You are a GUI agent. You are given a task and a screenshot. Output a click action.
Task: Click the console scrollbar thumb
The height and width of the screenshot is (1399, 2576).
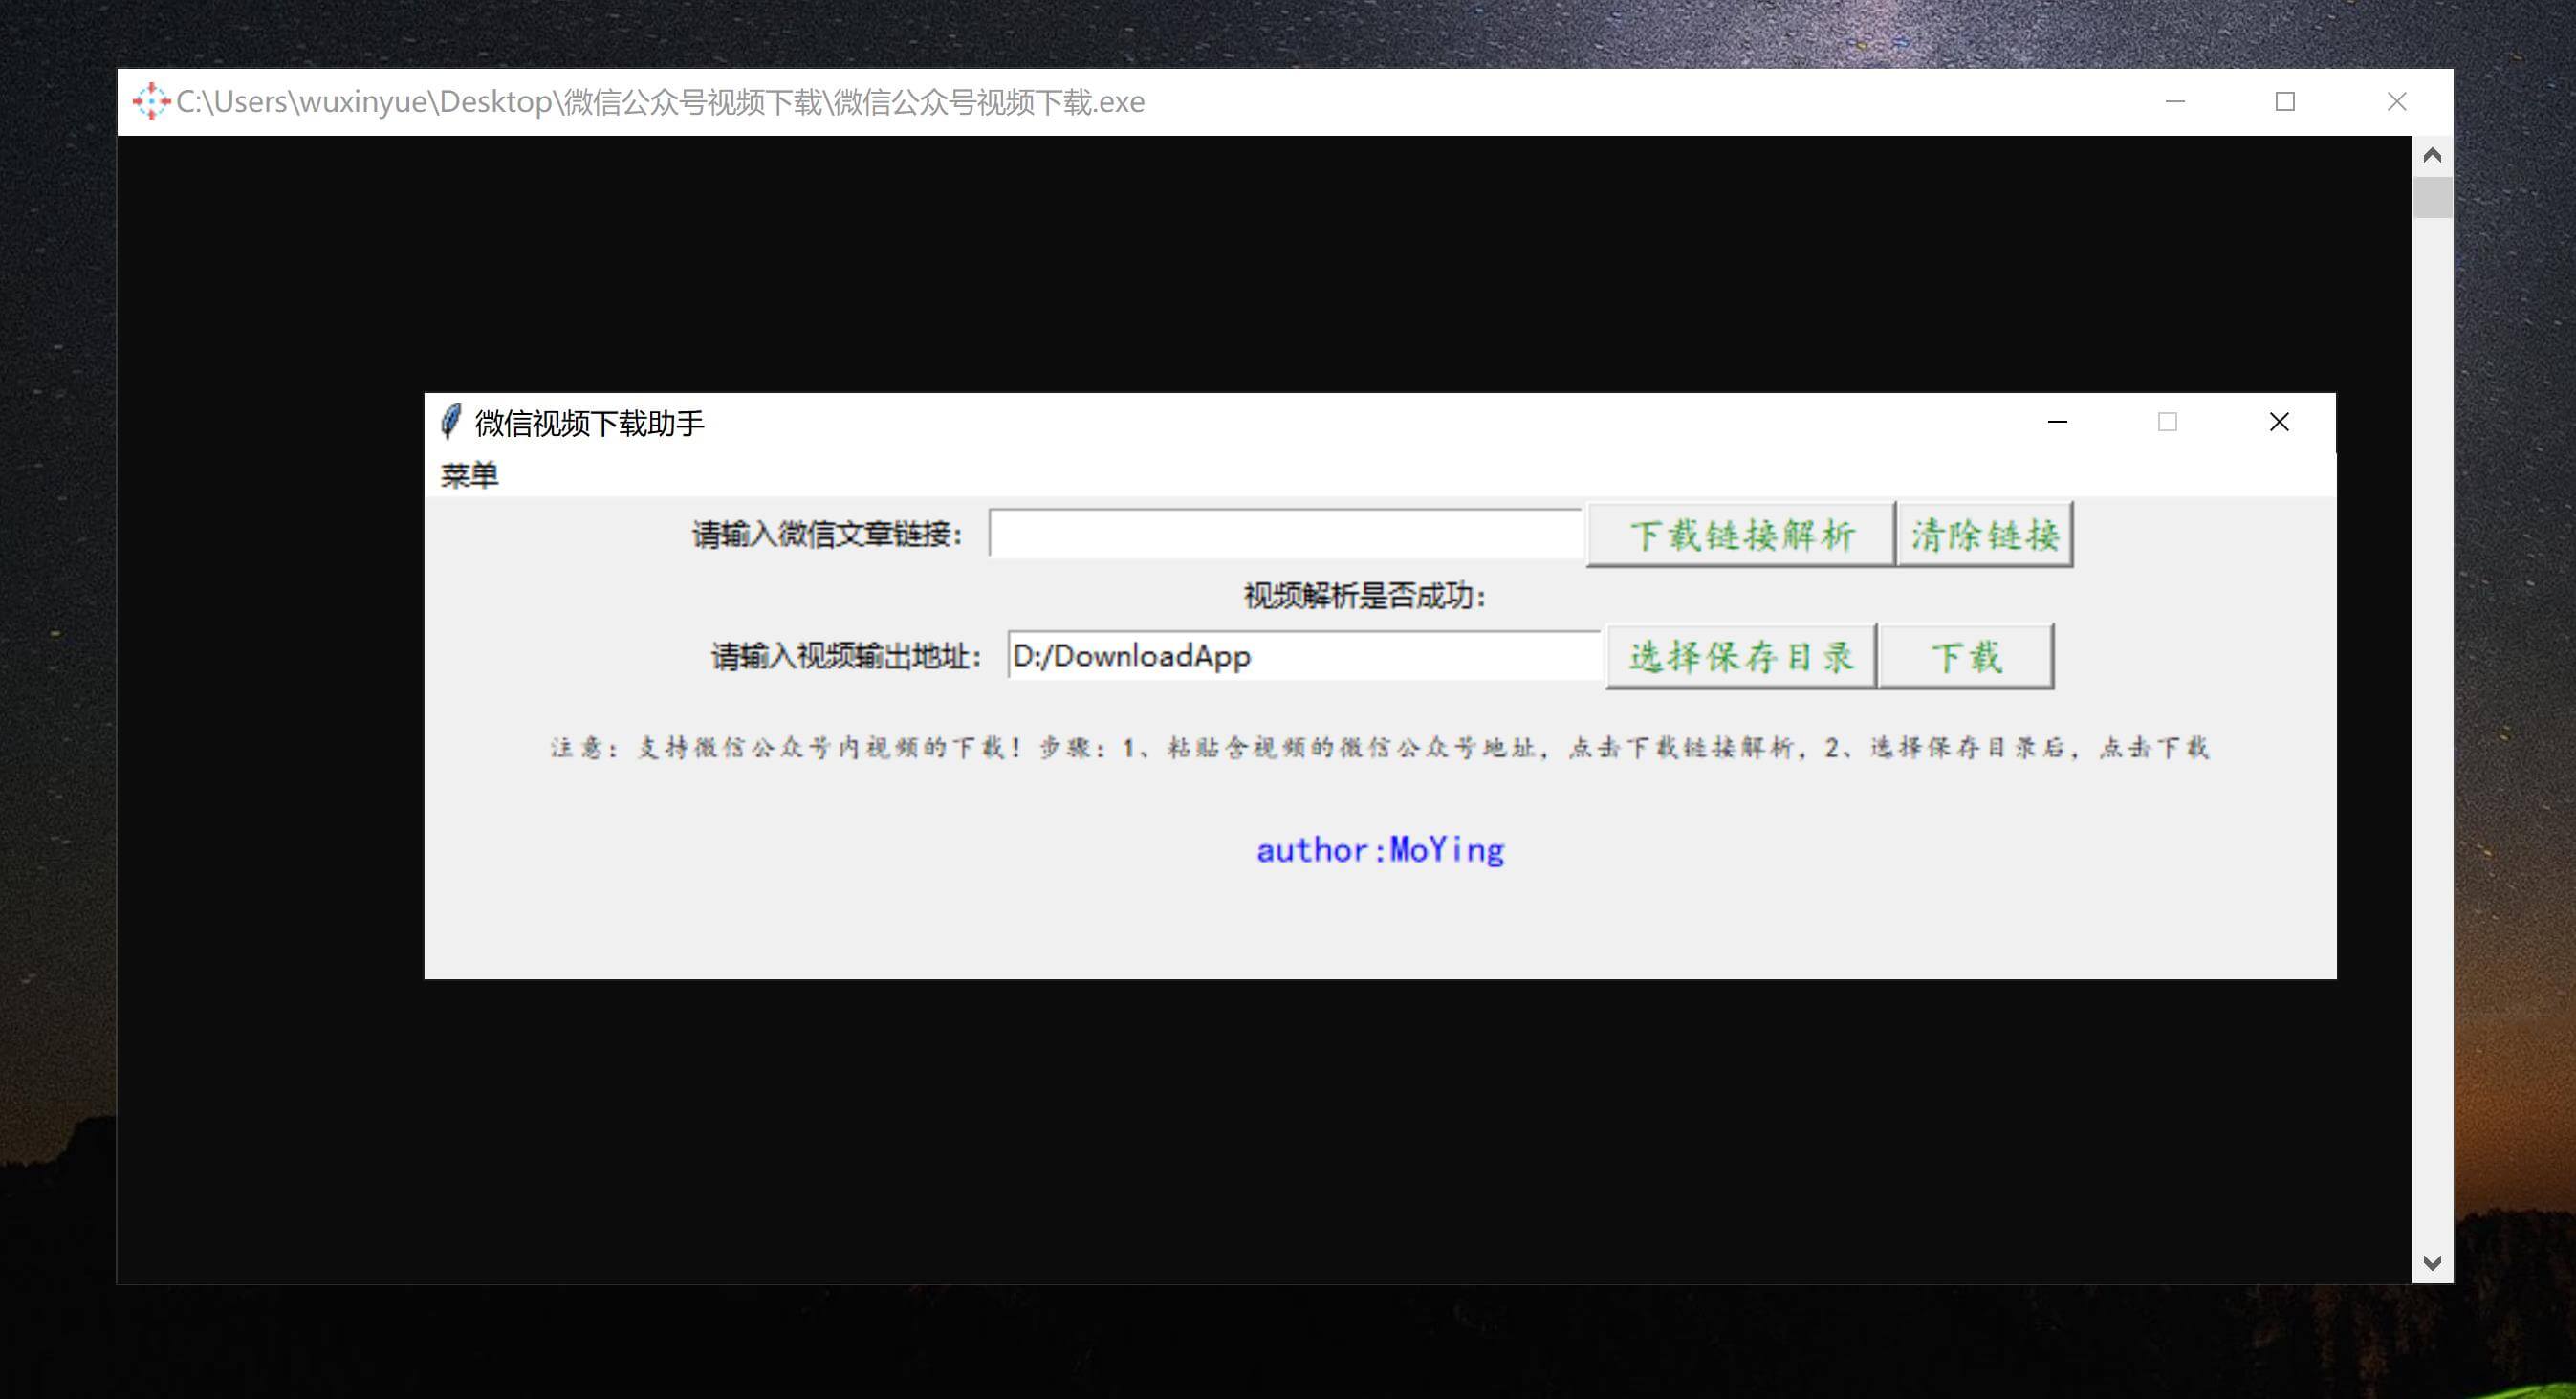pos(2432,198)
